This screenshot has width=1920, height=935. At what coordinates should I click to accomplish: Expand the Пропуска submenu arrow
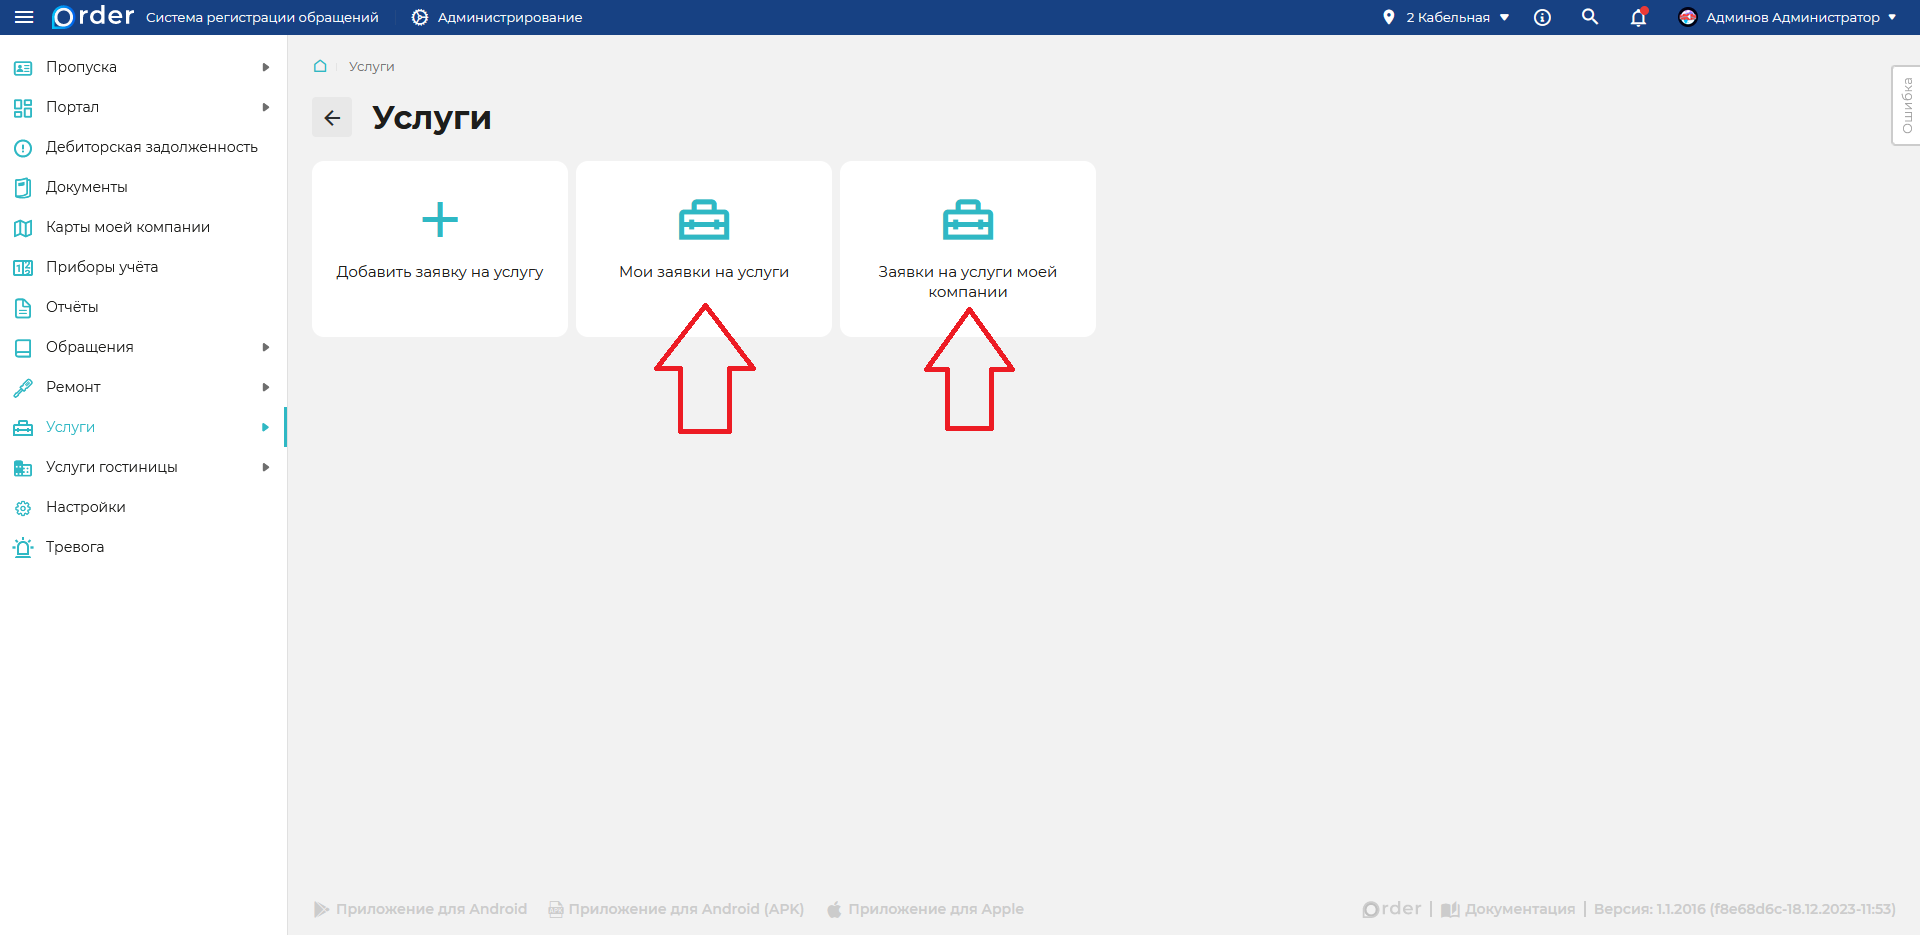(266, 67)
